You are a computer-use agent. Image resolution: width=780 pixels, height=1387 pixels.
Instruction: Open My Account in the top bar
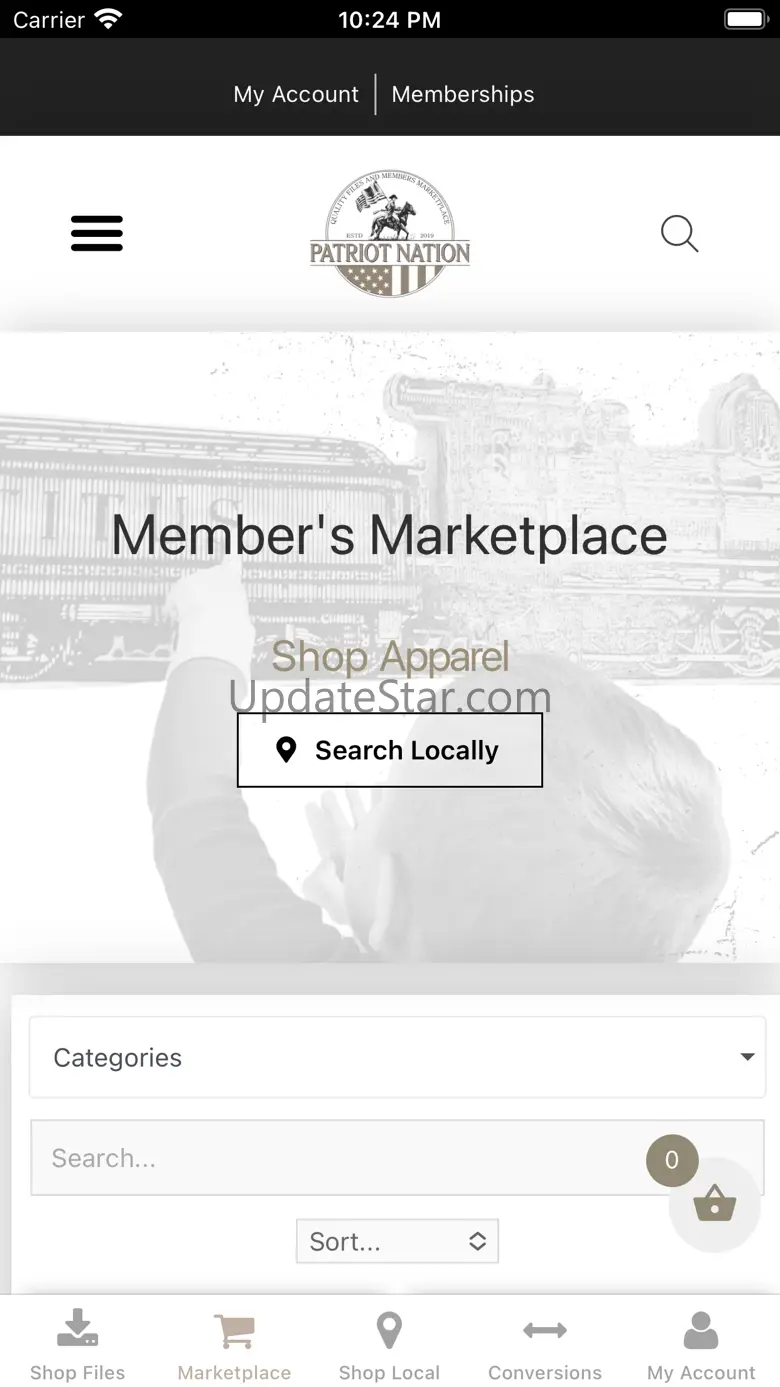[296, 94]
